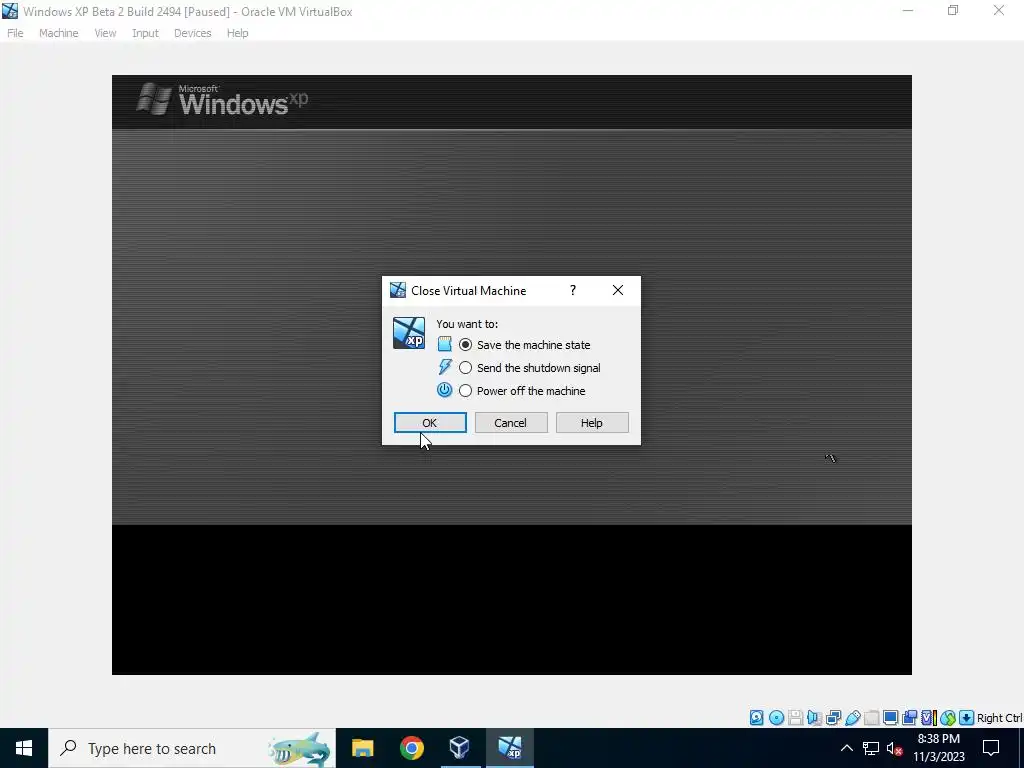Click the Windows XP VM taskbar icon

[509, 748]
